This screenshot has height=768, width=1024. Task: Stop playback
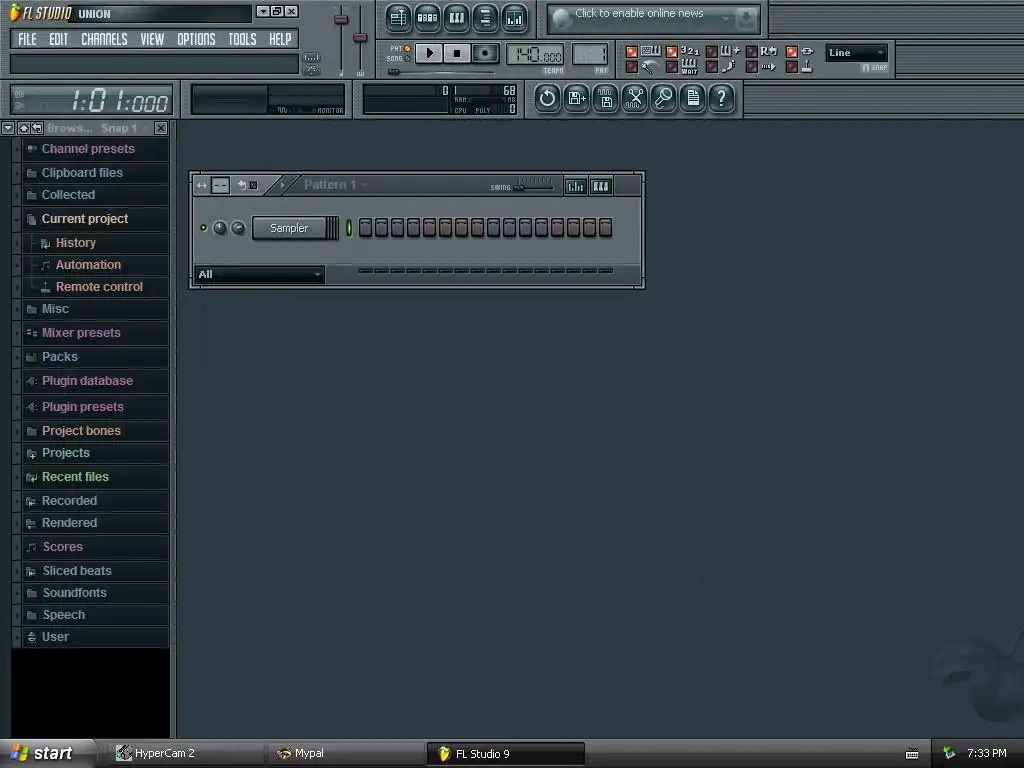click(457, 53)
